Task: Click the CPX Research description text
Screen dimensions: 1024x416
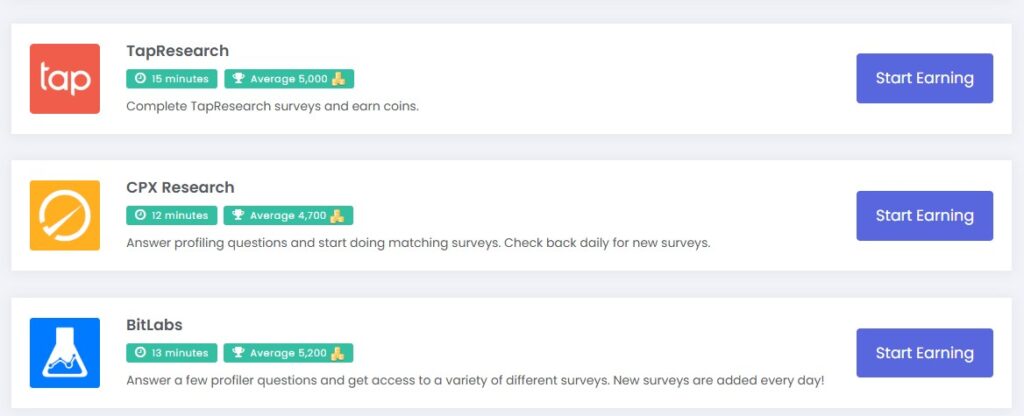Action: tap(417, 243)
